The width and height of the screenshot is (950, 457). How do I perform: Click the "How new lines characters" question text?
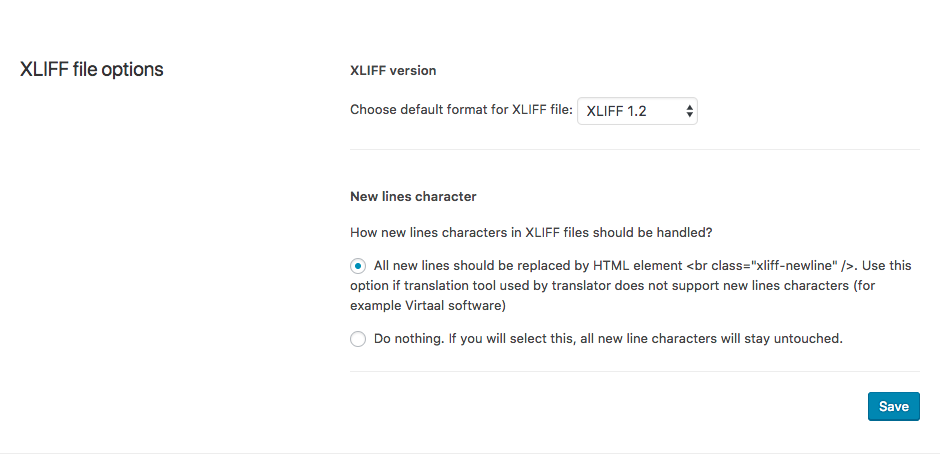tap(531, 232)
